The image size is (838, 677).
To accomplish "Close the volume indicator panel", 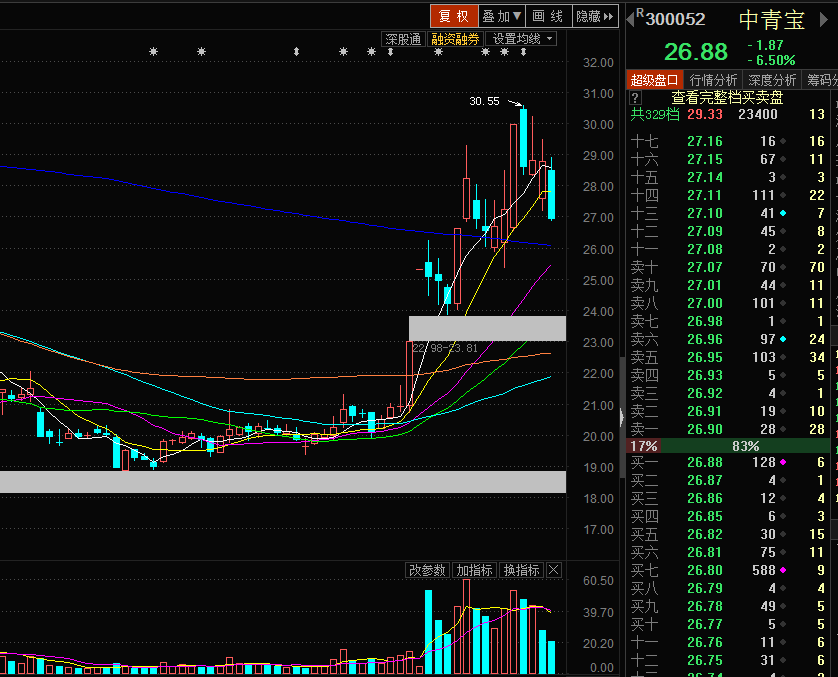I will [554, 570].
